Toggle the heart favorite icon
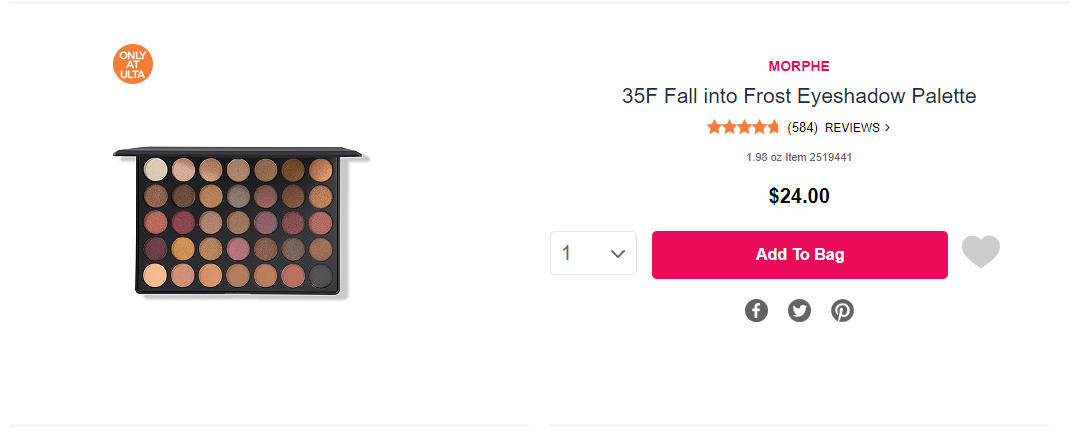Screen dimensions: 1075x434 click(x=980, y=253)
